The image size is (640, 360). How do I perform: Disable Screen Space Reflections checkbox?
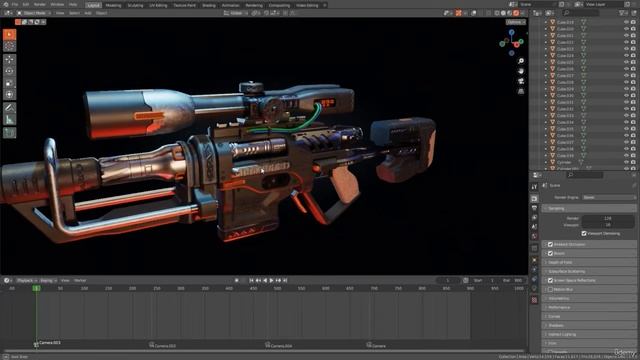coord(550,280)
